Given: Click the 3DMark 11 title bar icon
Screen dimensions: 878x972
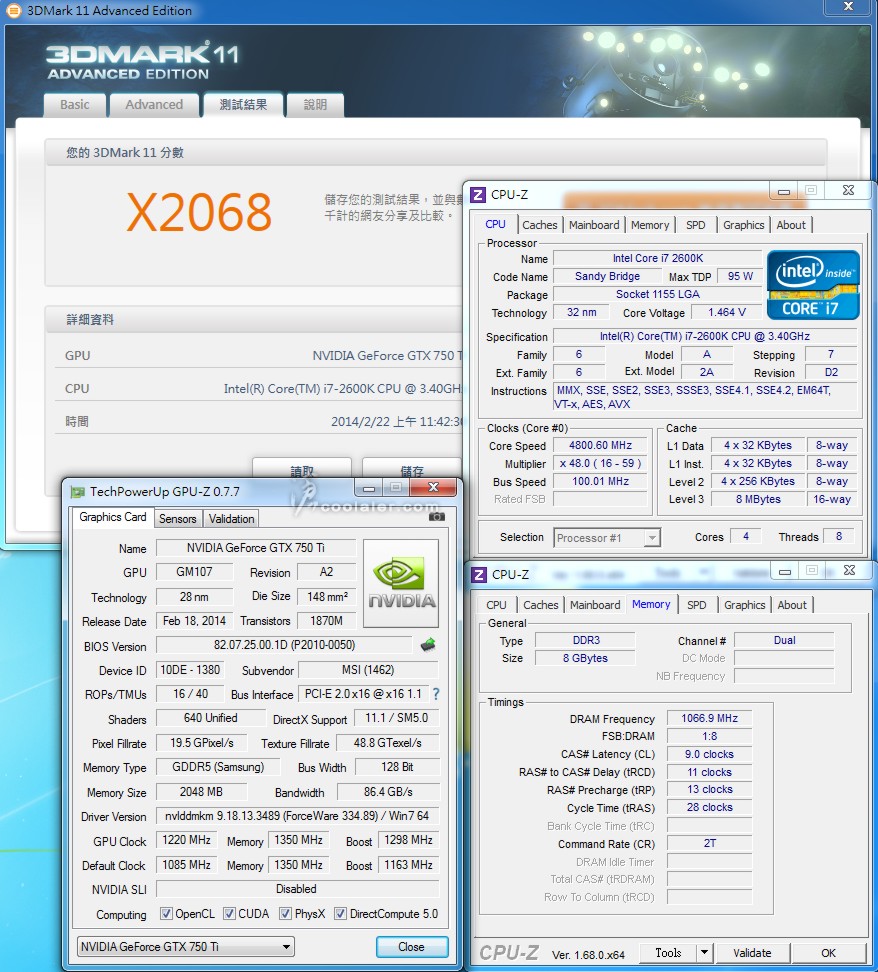Looking at the screenshot, I should [12, 11].
